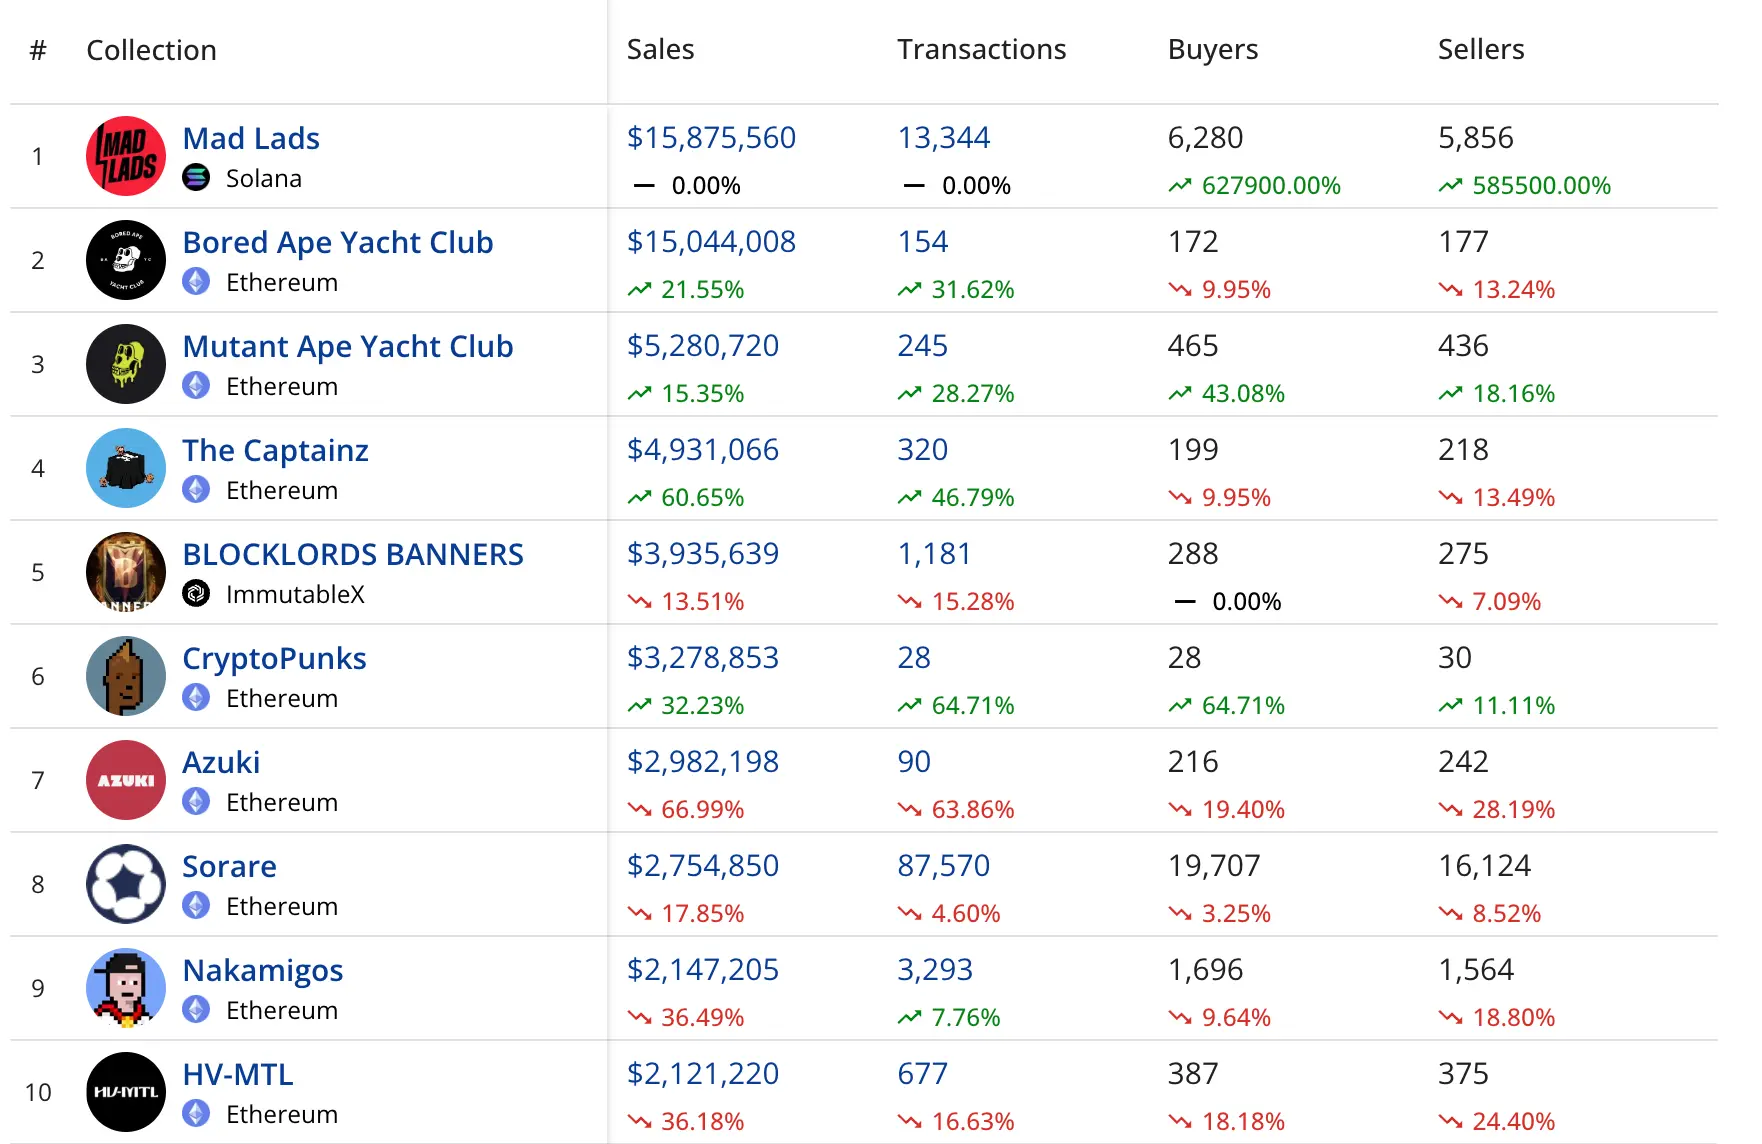
Task: Open the Sorare collection link
Action: pyautogui.click(x=229, y=866)
